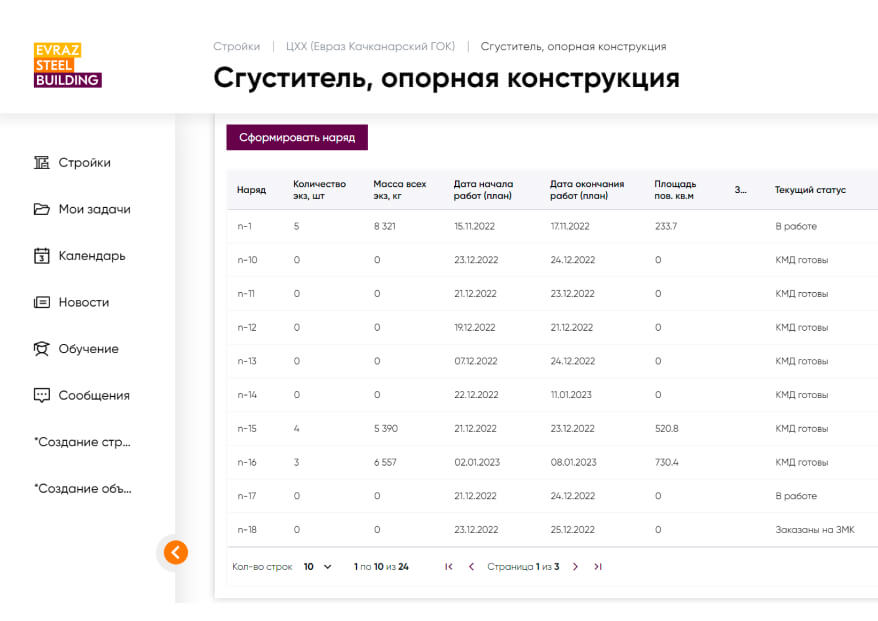878x621 pixels.
Task: Click area value 520.8
Action: point(667,428)
